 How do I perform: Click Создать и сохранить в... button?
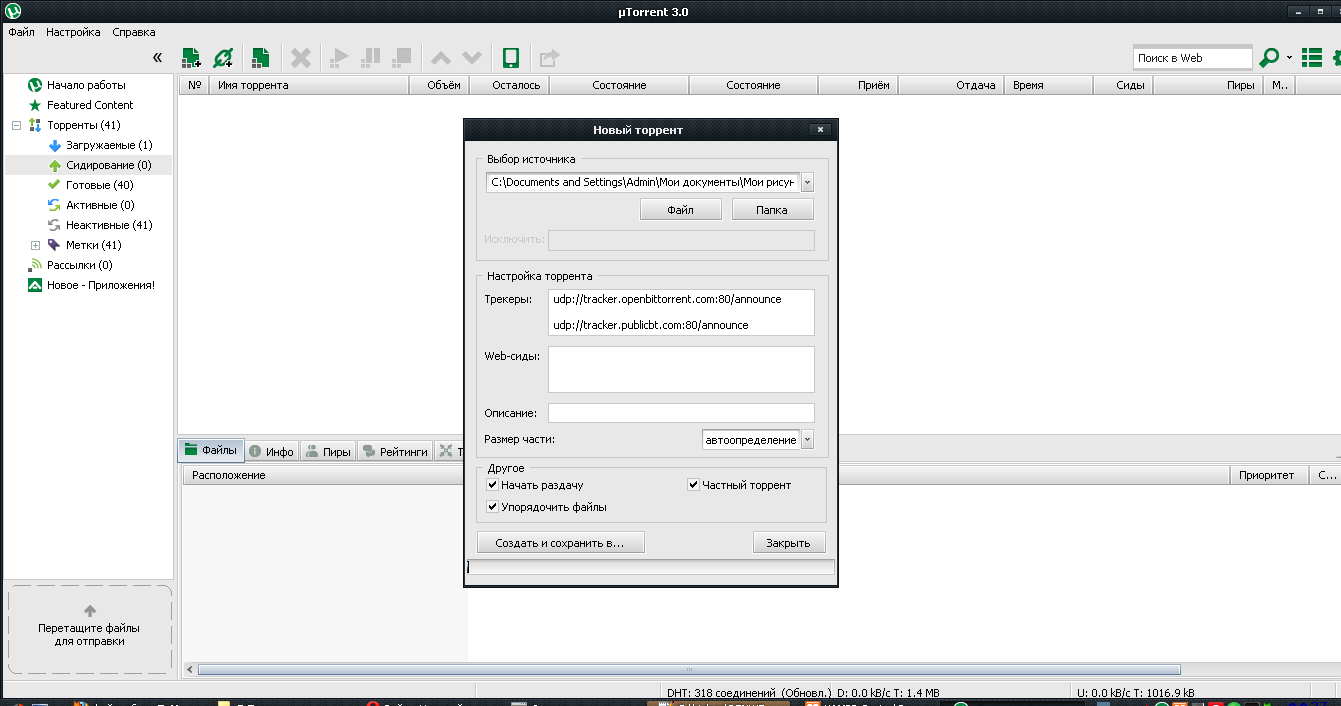pyautogui.click(x=561, y=543)
